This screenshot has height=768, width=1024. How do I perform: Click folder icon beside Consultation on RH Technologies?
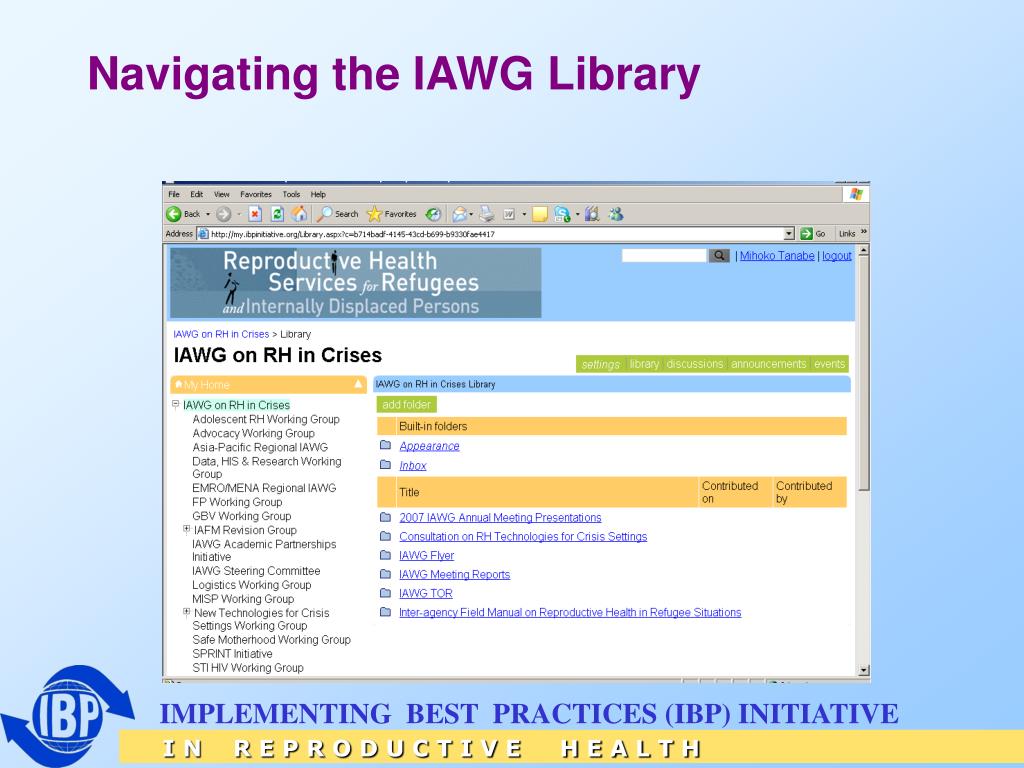(x=385, y=536)
